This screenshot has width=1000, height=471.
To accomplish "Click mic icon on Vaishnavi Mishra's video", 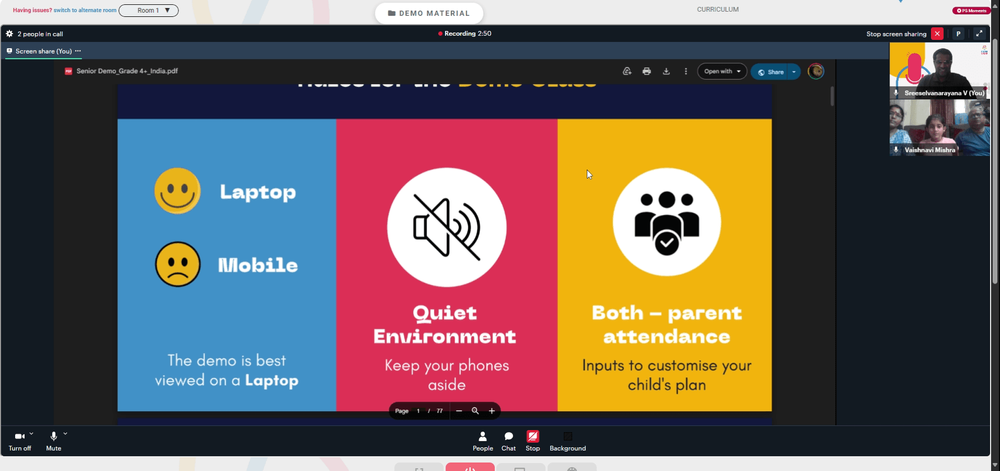I will click(896, 150).
